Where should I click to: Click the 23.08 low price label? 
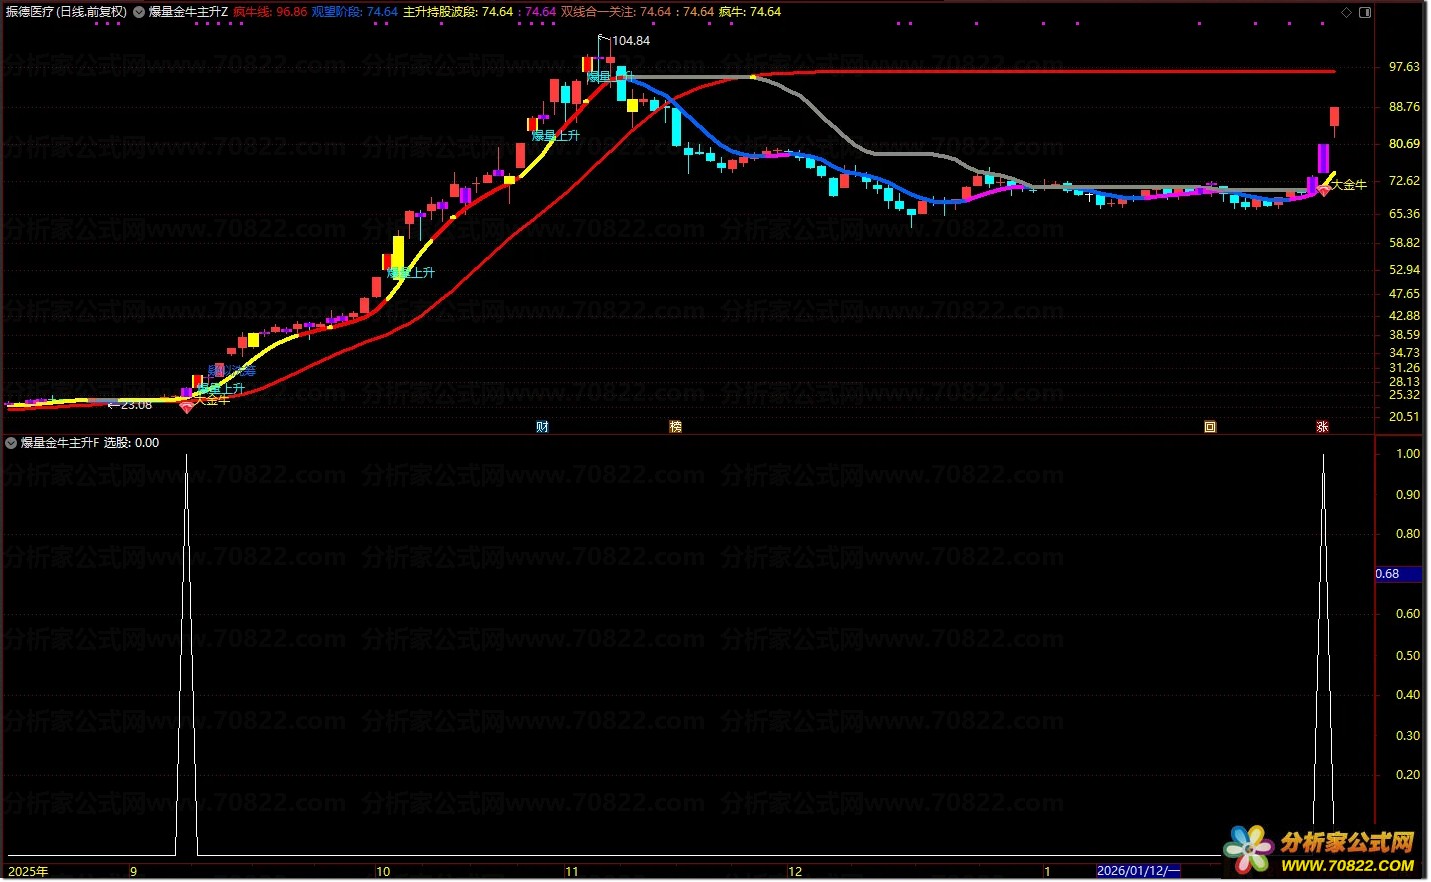click(x=135, y=405)
